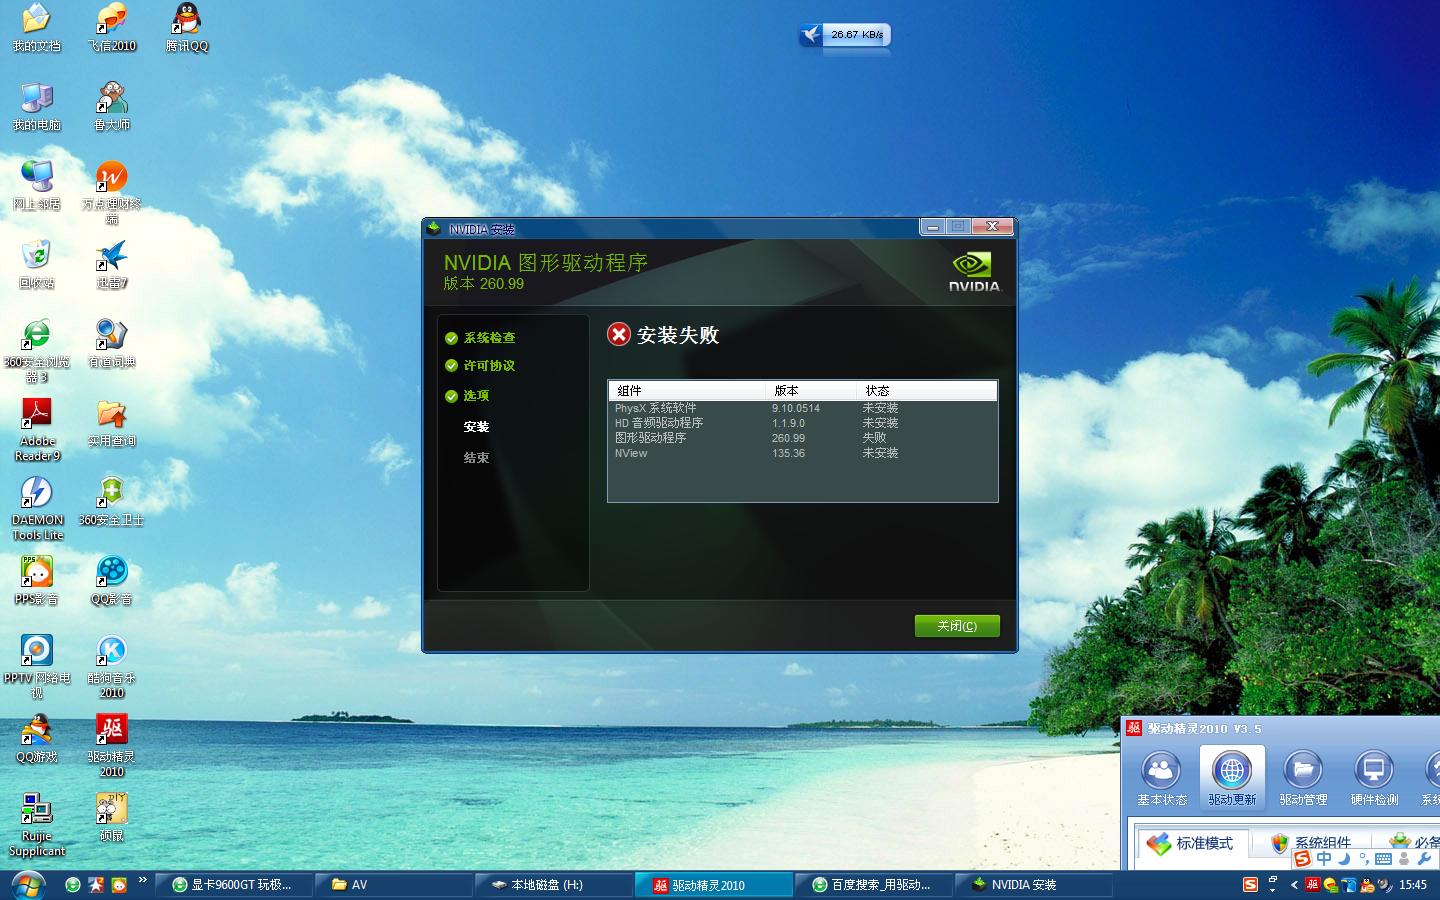Image resolution: width=1440 pixels, height=900 pixels.
Task: Switch to 显卡9600GT taskbar window
Action: click(235, 885)
